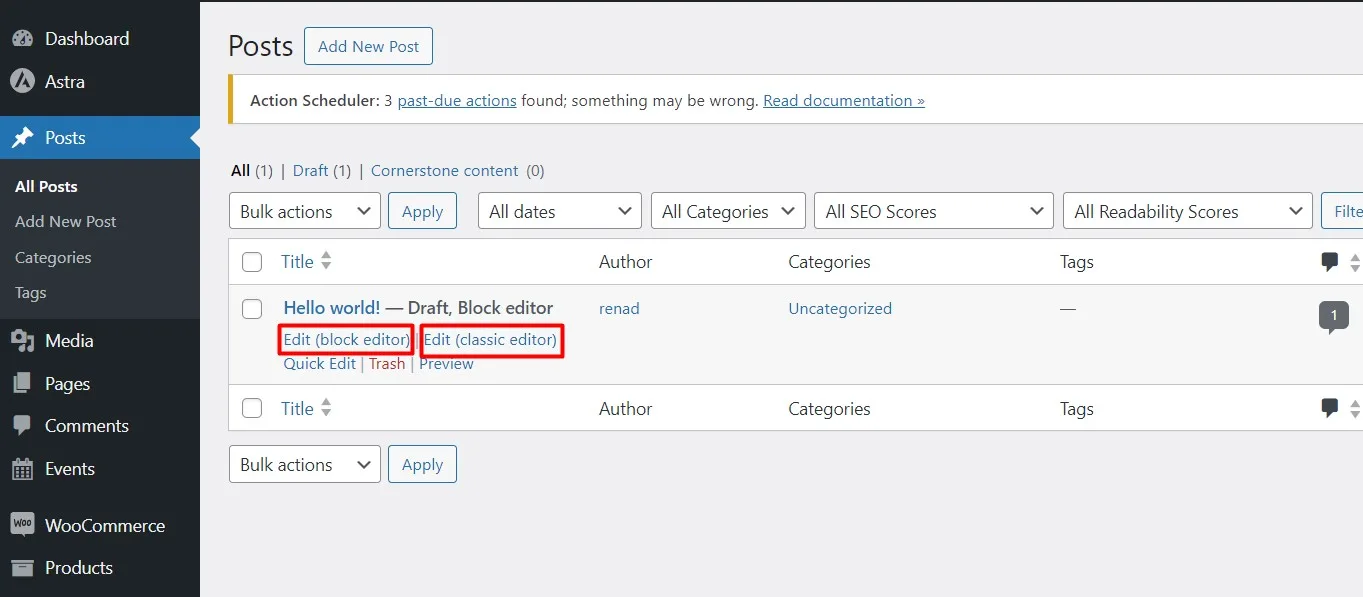The image size is (1363, 597).
Task: Tick the select-all checkbox in table footer
Action: pyautogui.click(x=252, y=408)
